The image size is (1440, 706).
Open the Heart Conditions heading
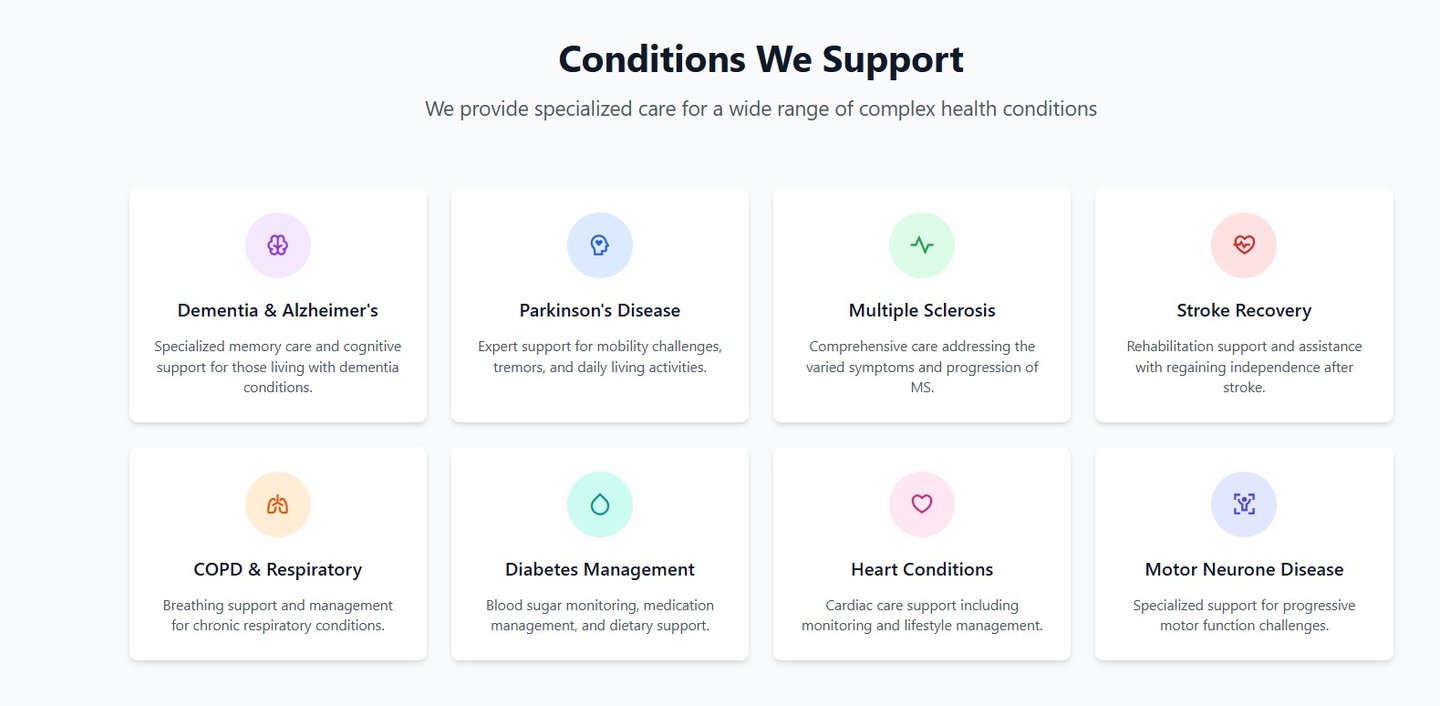[x=922, y=569]
